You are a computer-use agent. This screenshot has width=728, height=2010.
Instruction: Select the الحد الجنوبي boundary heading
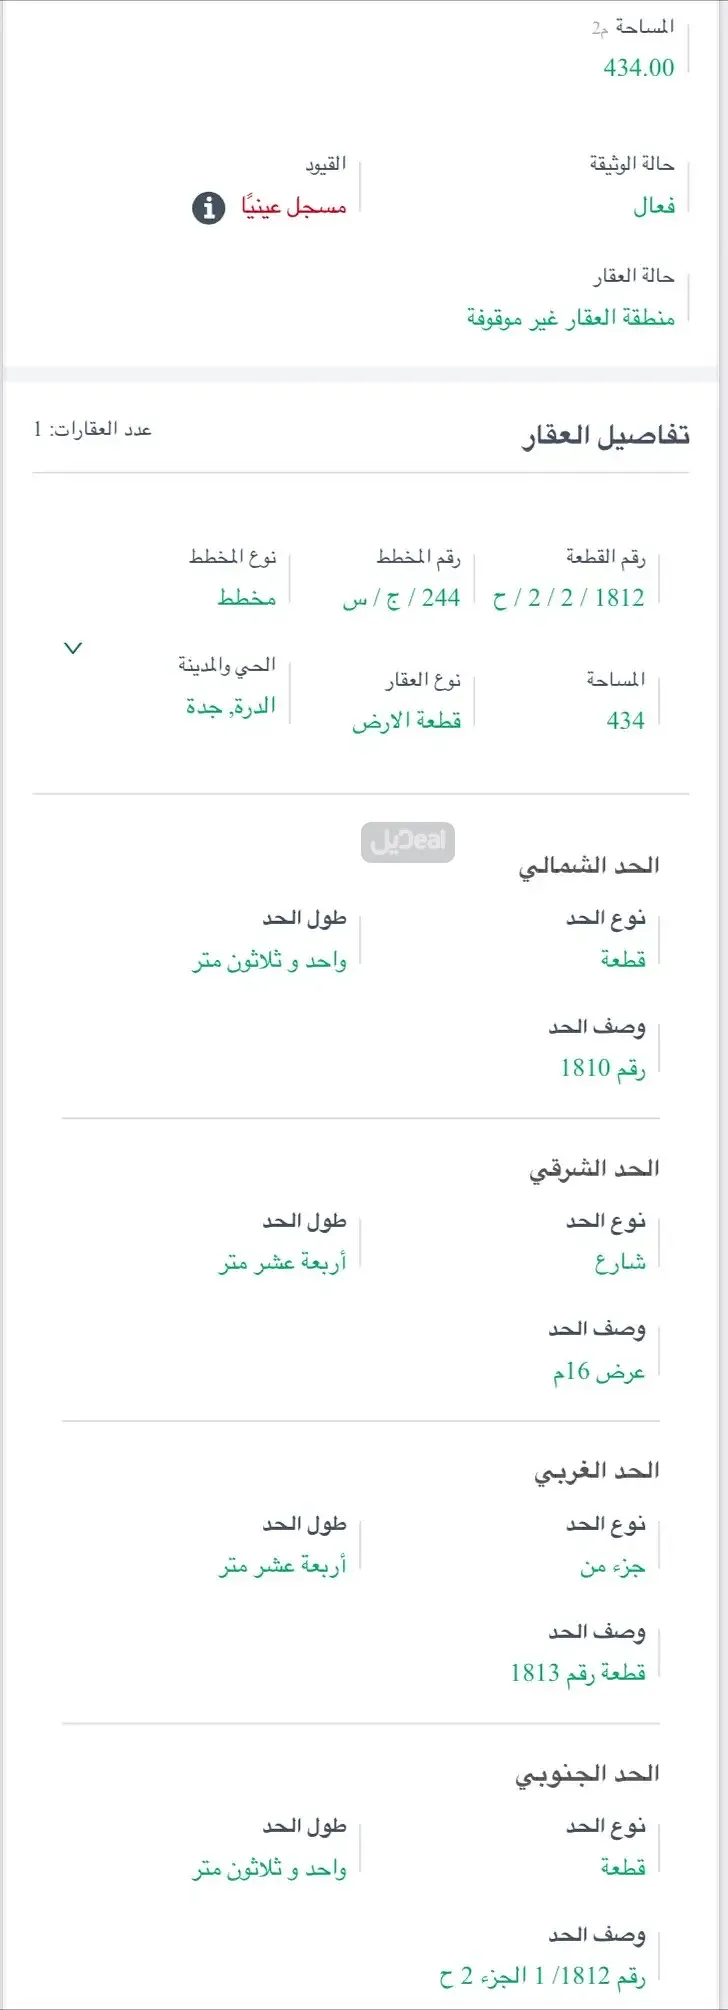pos(587,1774)
